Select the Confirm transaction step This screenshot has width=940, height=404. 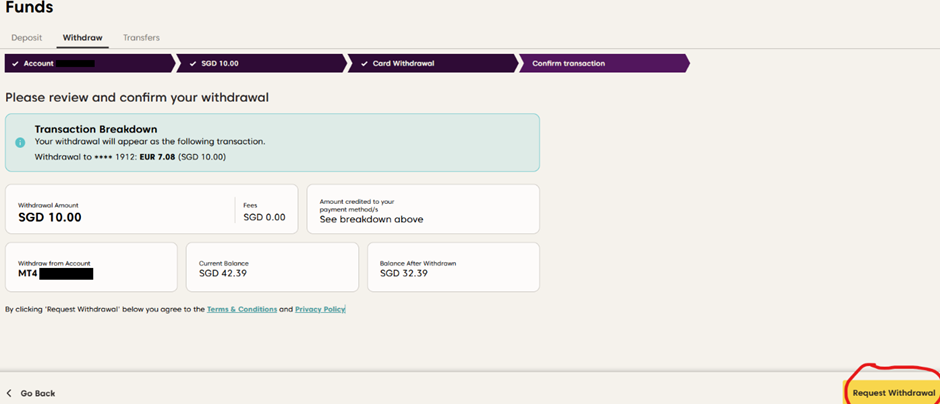tap(568, 63)
